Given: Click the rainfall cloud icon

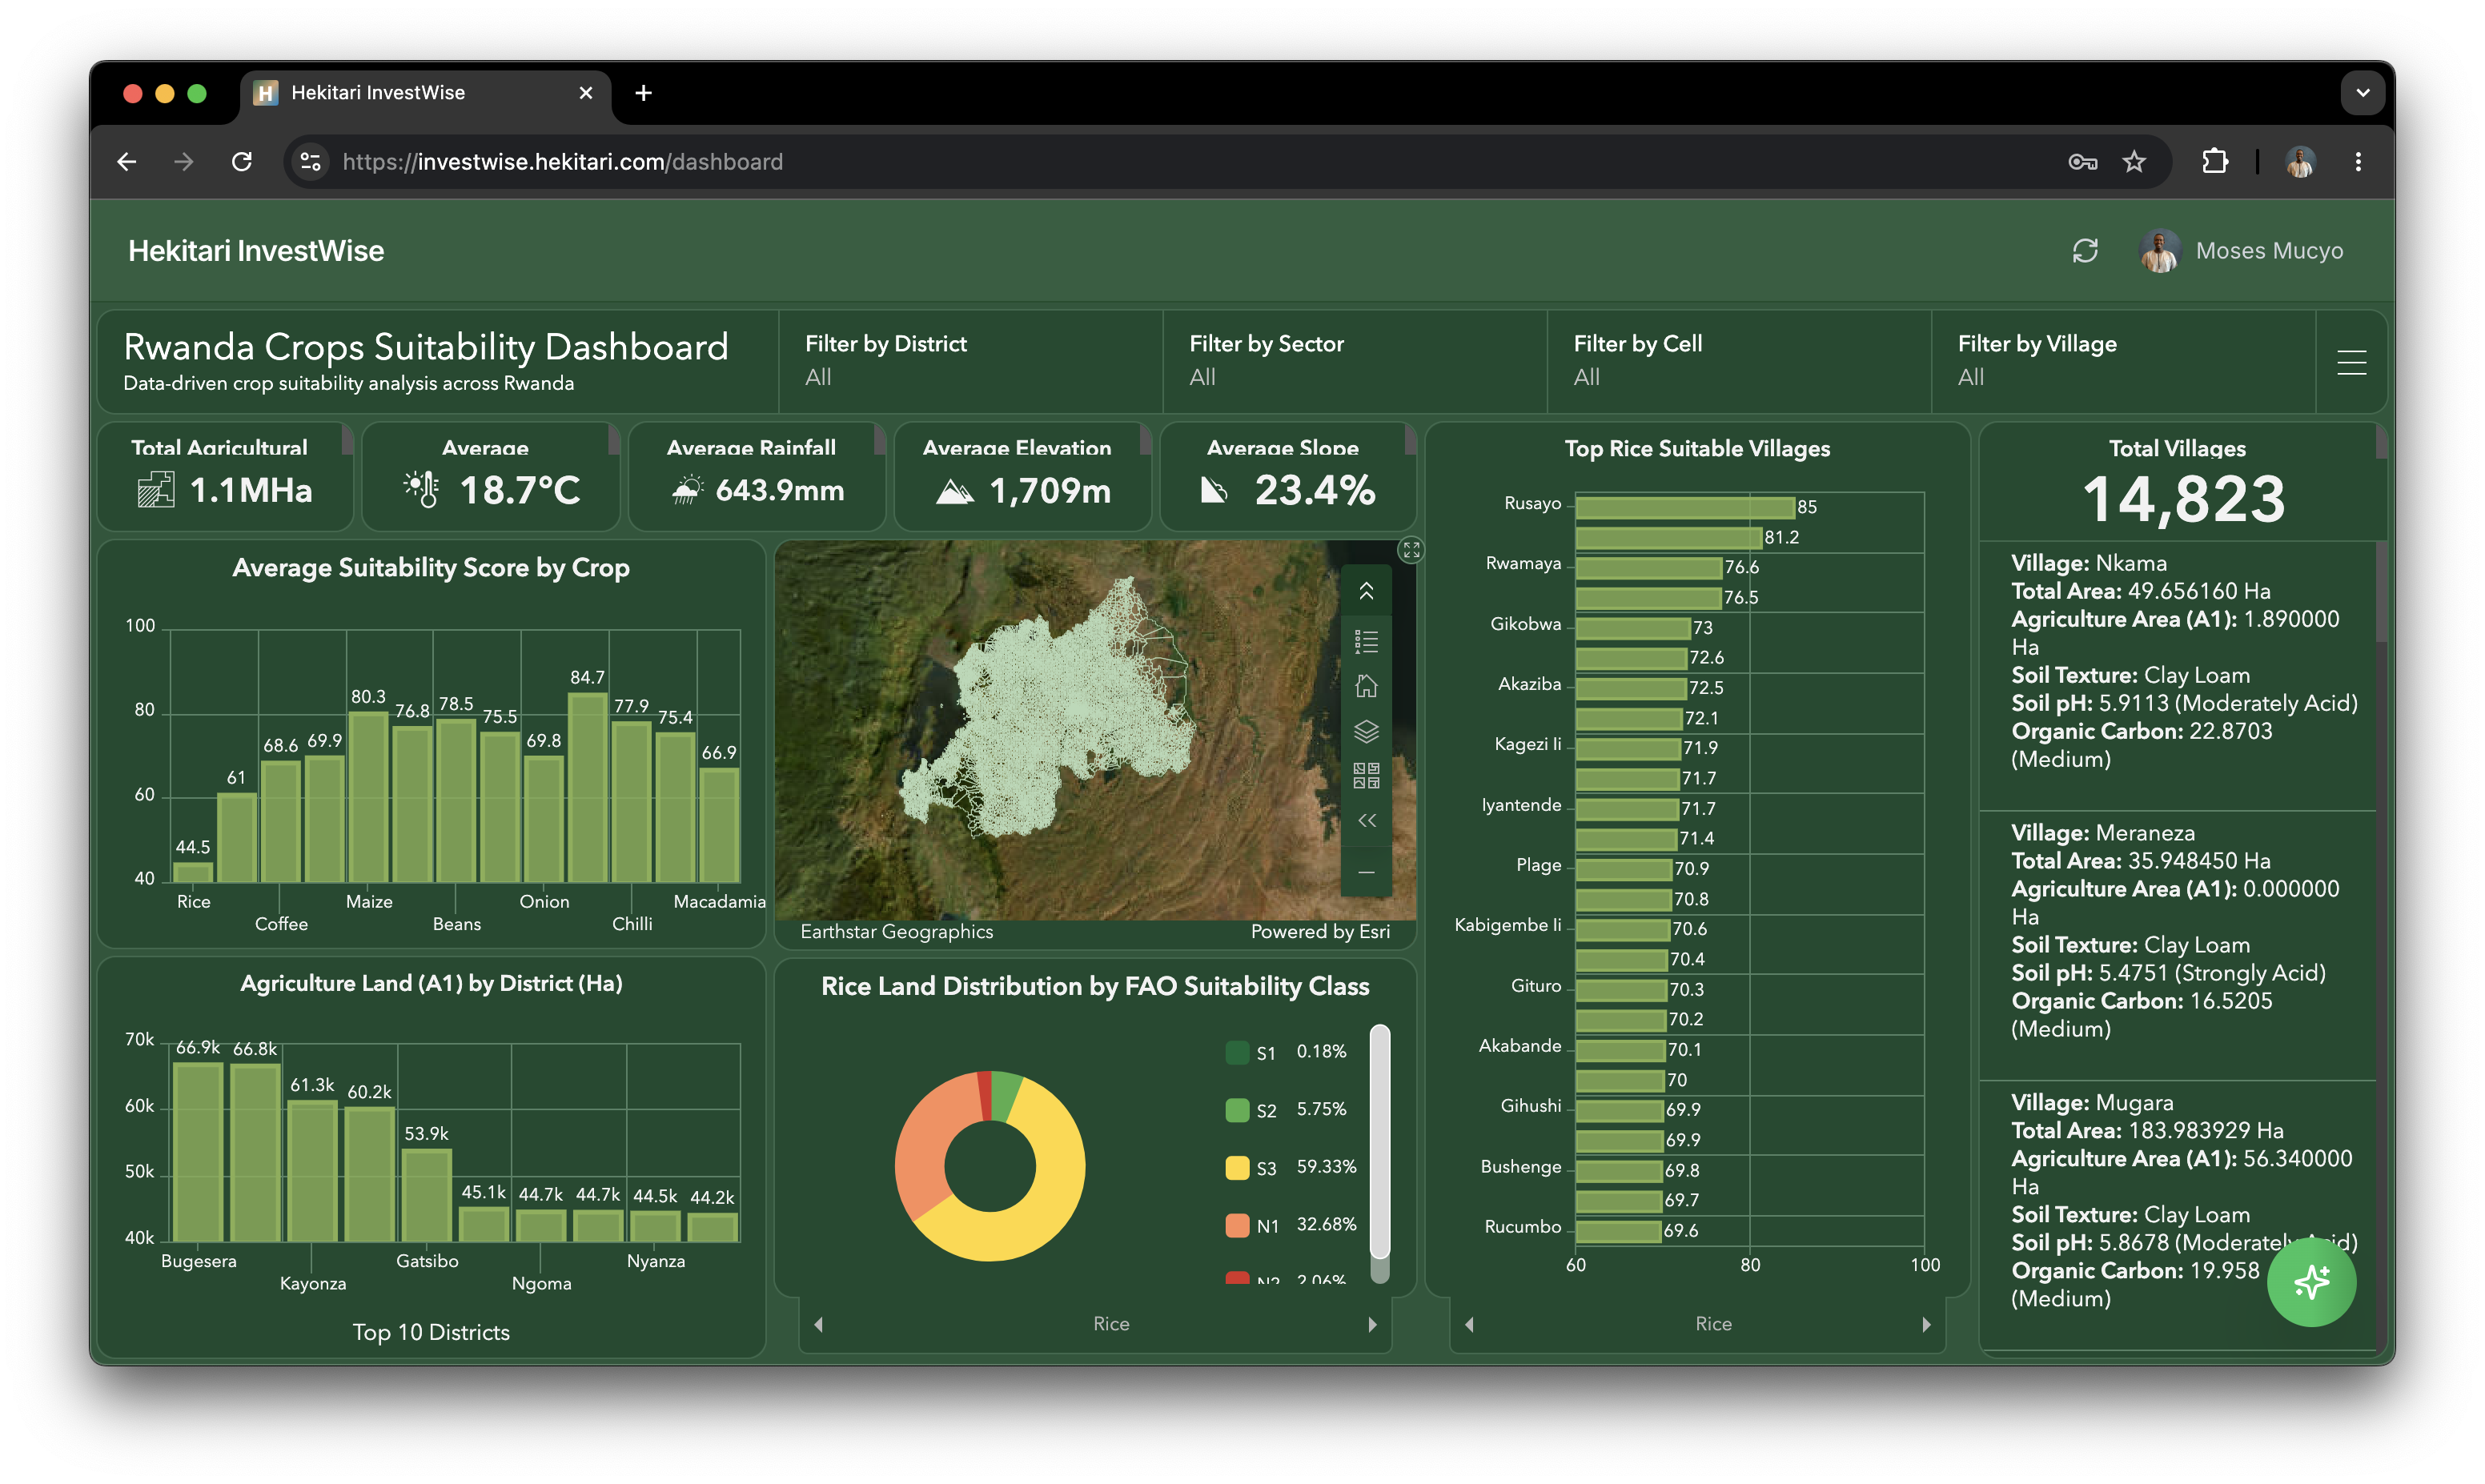Looking at the screenshot, I should coord(686,490).
